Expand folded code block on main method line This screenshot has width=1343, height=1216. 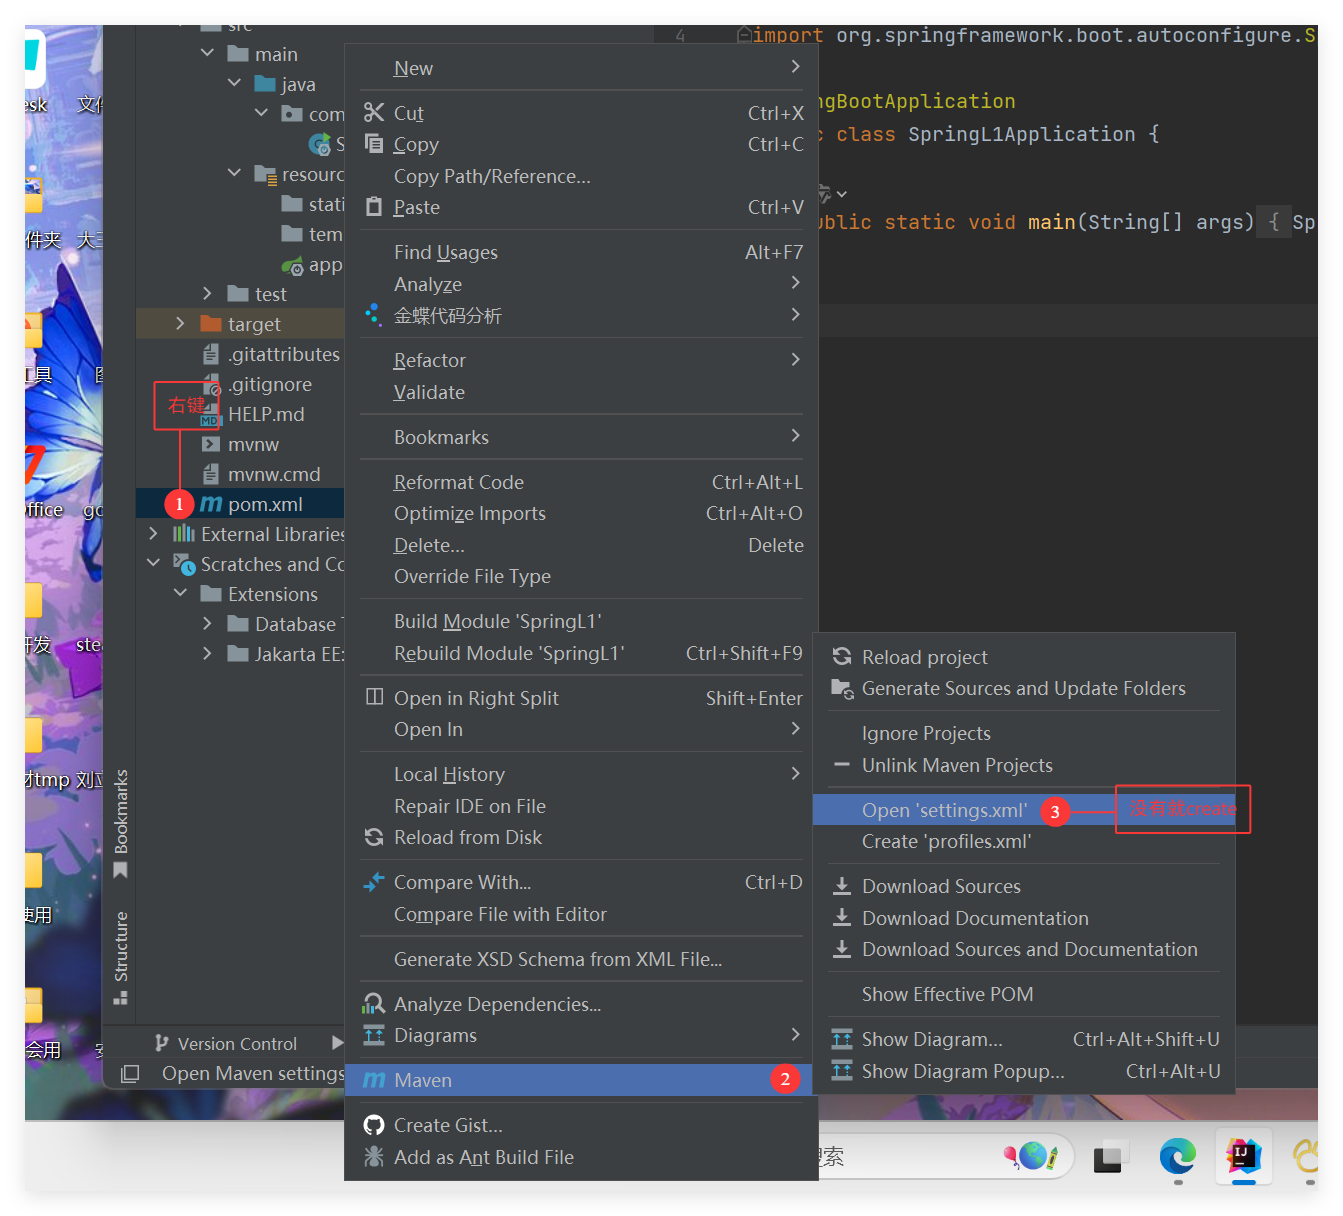pos(1274,221)
